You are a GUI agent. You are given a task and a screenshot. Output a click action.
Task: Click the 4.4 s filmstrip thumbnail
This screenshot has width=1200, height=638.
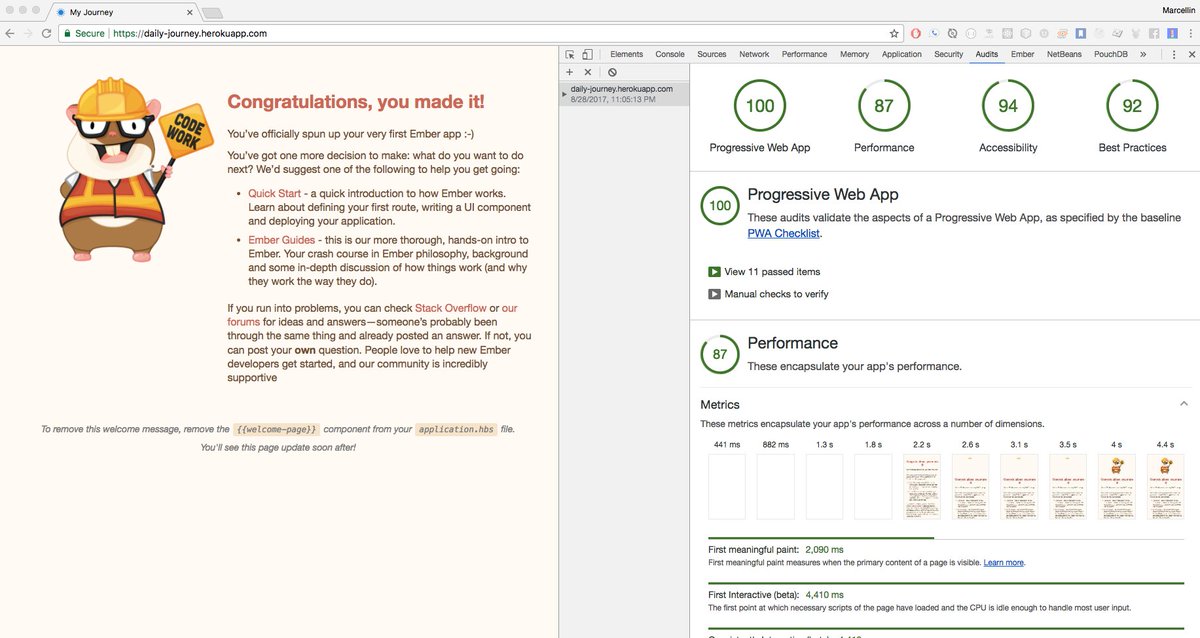[1165, 487]
